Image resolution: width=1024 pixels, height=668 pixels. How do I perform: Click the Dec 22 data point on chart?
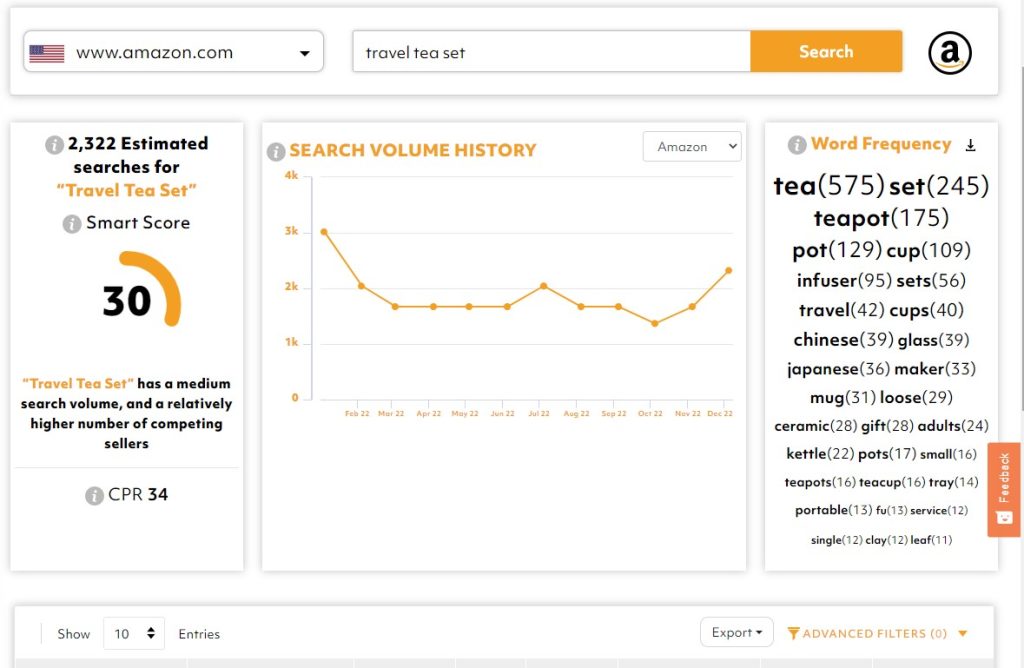point(729,270)
